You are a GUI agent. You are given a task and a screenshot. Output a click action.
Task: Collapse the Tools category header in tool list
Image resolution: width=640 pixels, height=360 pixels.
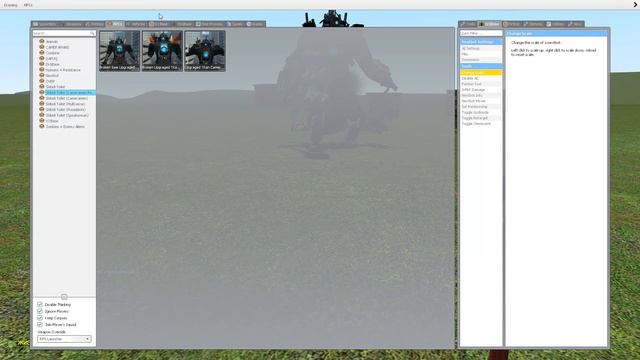481,66
